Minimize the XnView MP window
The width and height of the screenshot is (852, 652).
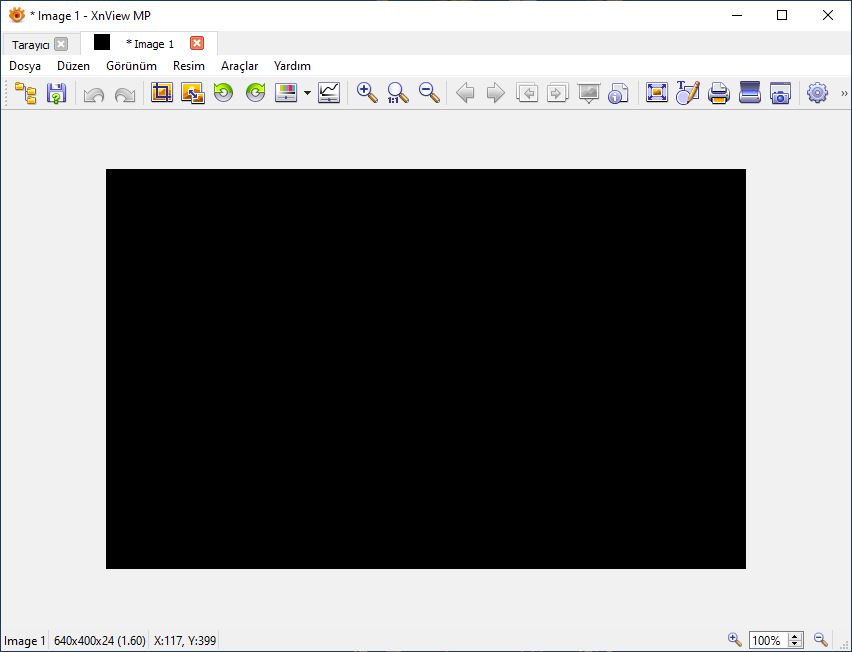[x=737, y=15]
